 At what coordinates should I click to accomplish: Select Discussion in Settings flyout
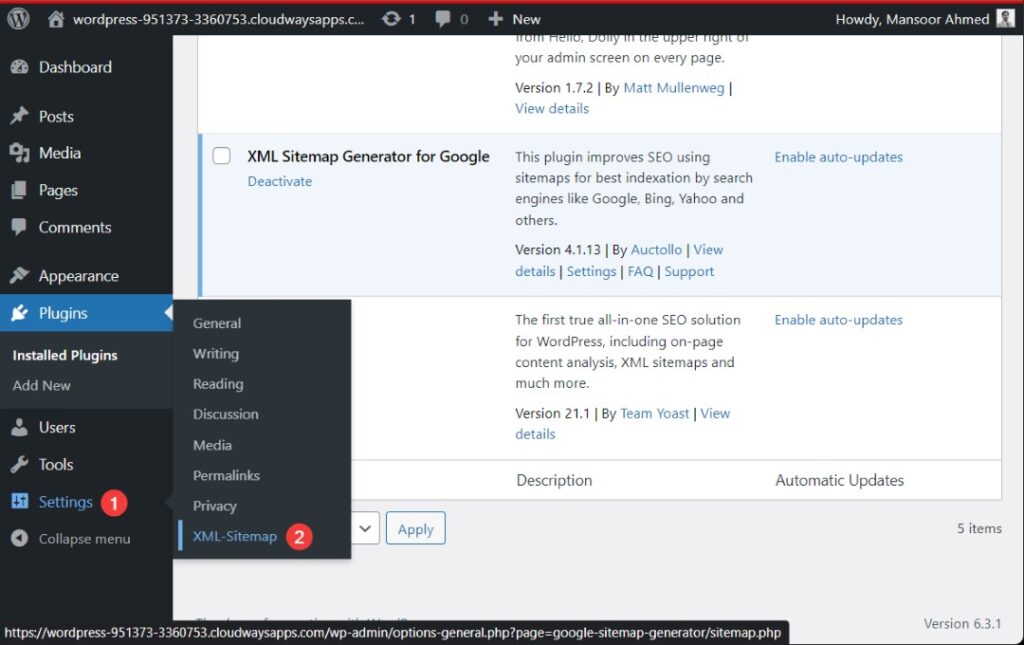tap(225, 414)
